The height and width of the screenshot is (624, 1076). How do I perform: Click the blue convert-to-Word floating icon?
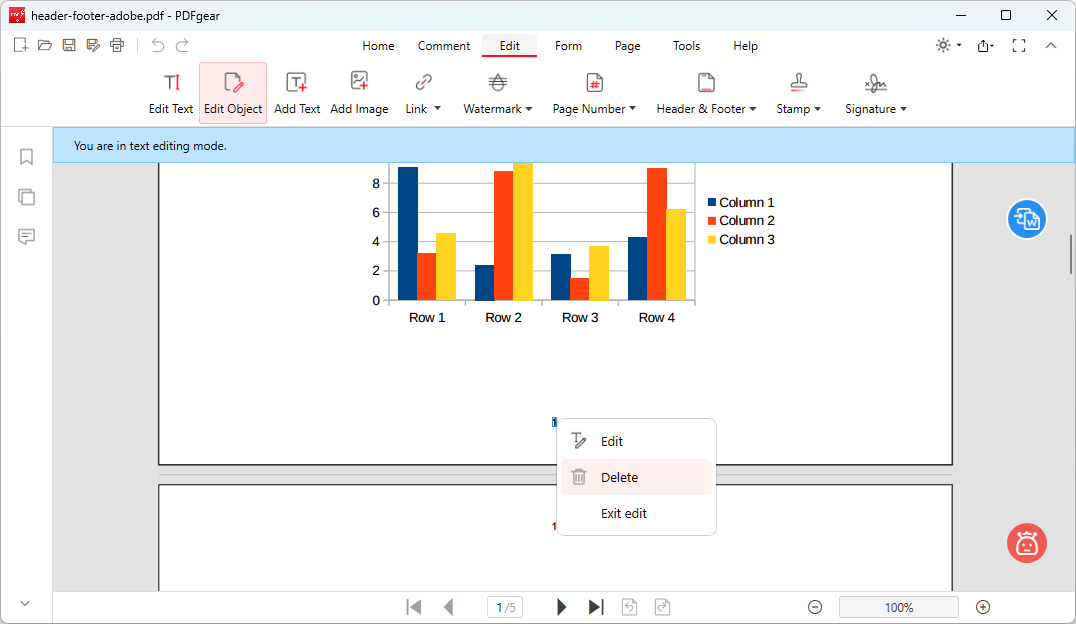pyautogui.click(x=1026, y=219)
